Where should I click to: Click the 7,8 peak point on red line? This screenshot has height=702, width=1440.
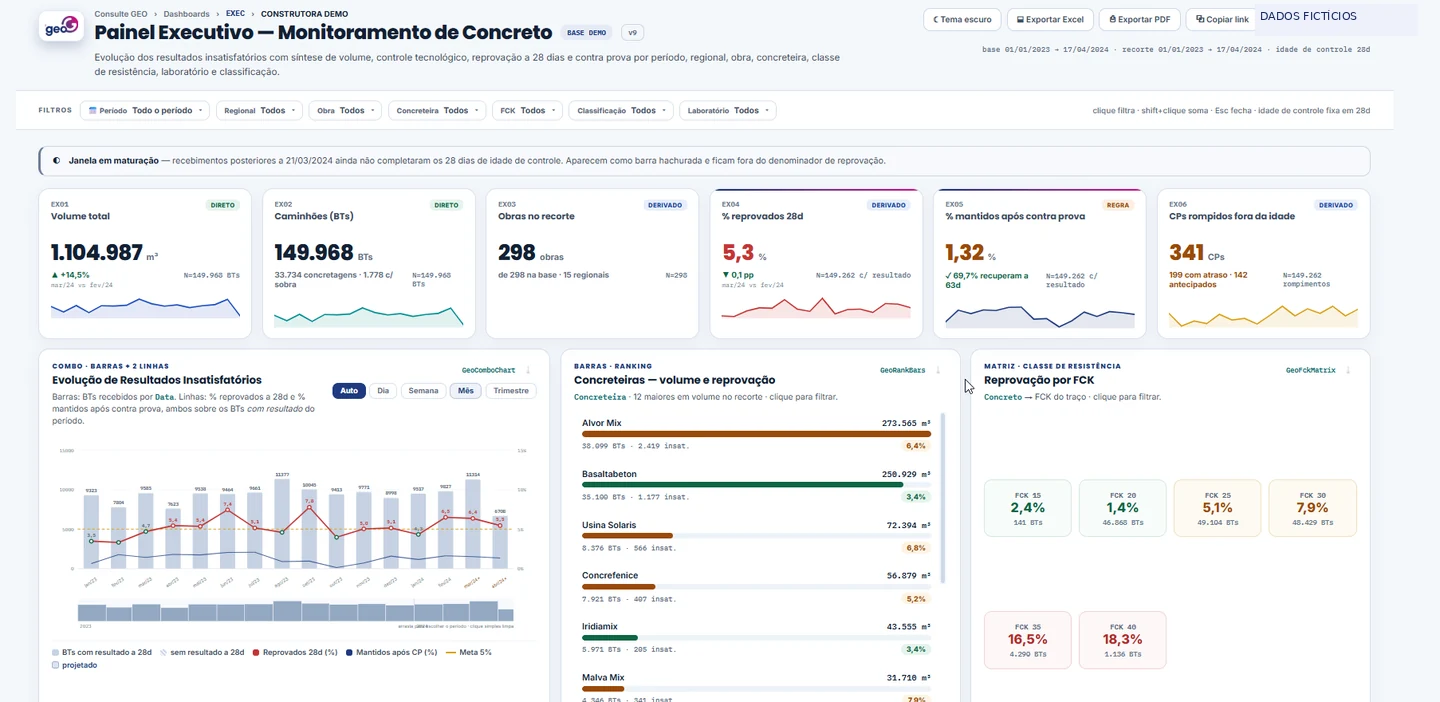(x=309, y=507)
